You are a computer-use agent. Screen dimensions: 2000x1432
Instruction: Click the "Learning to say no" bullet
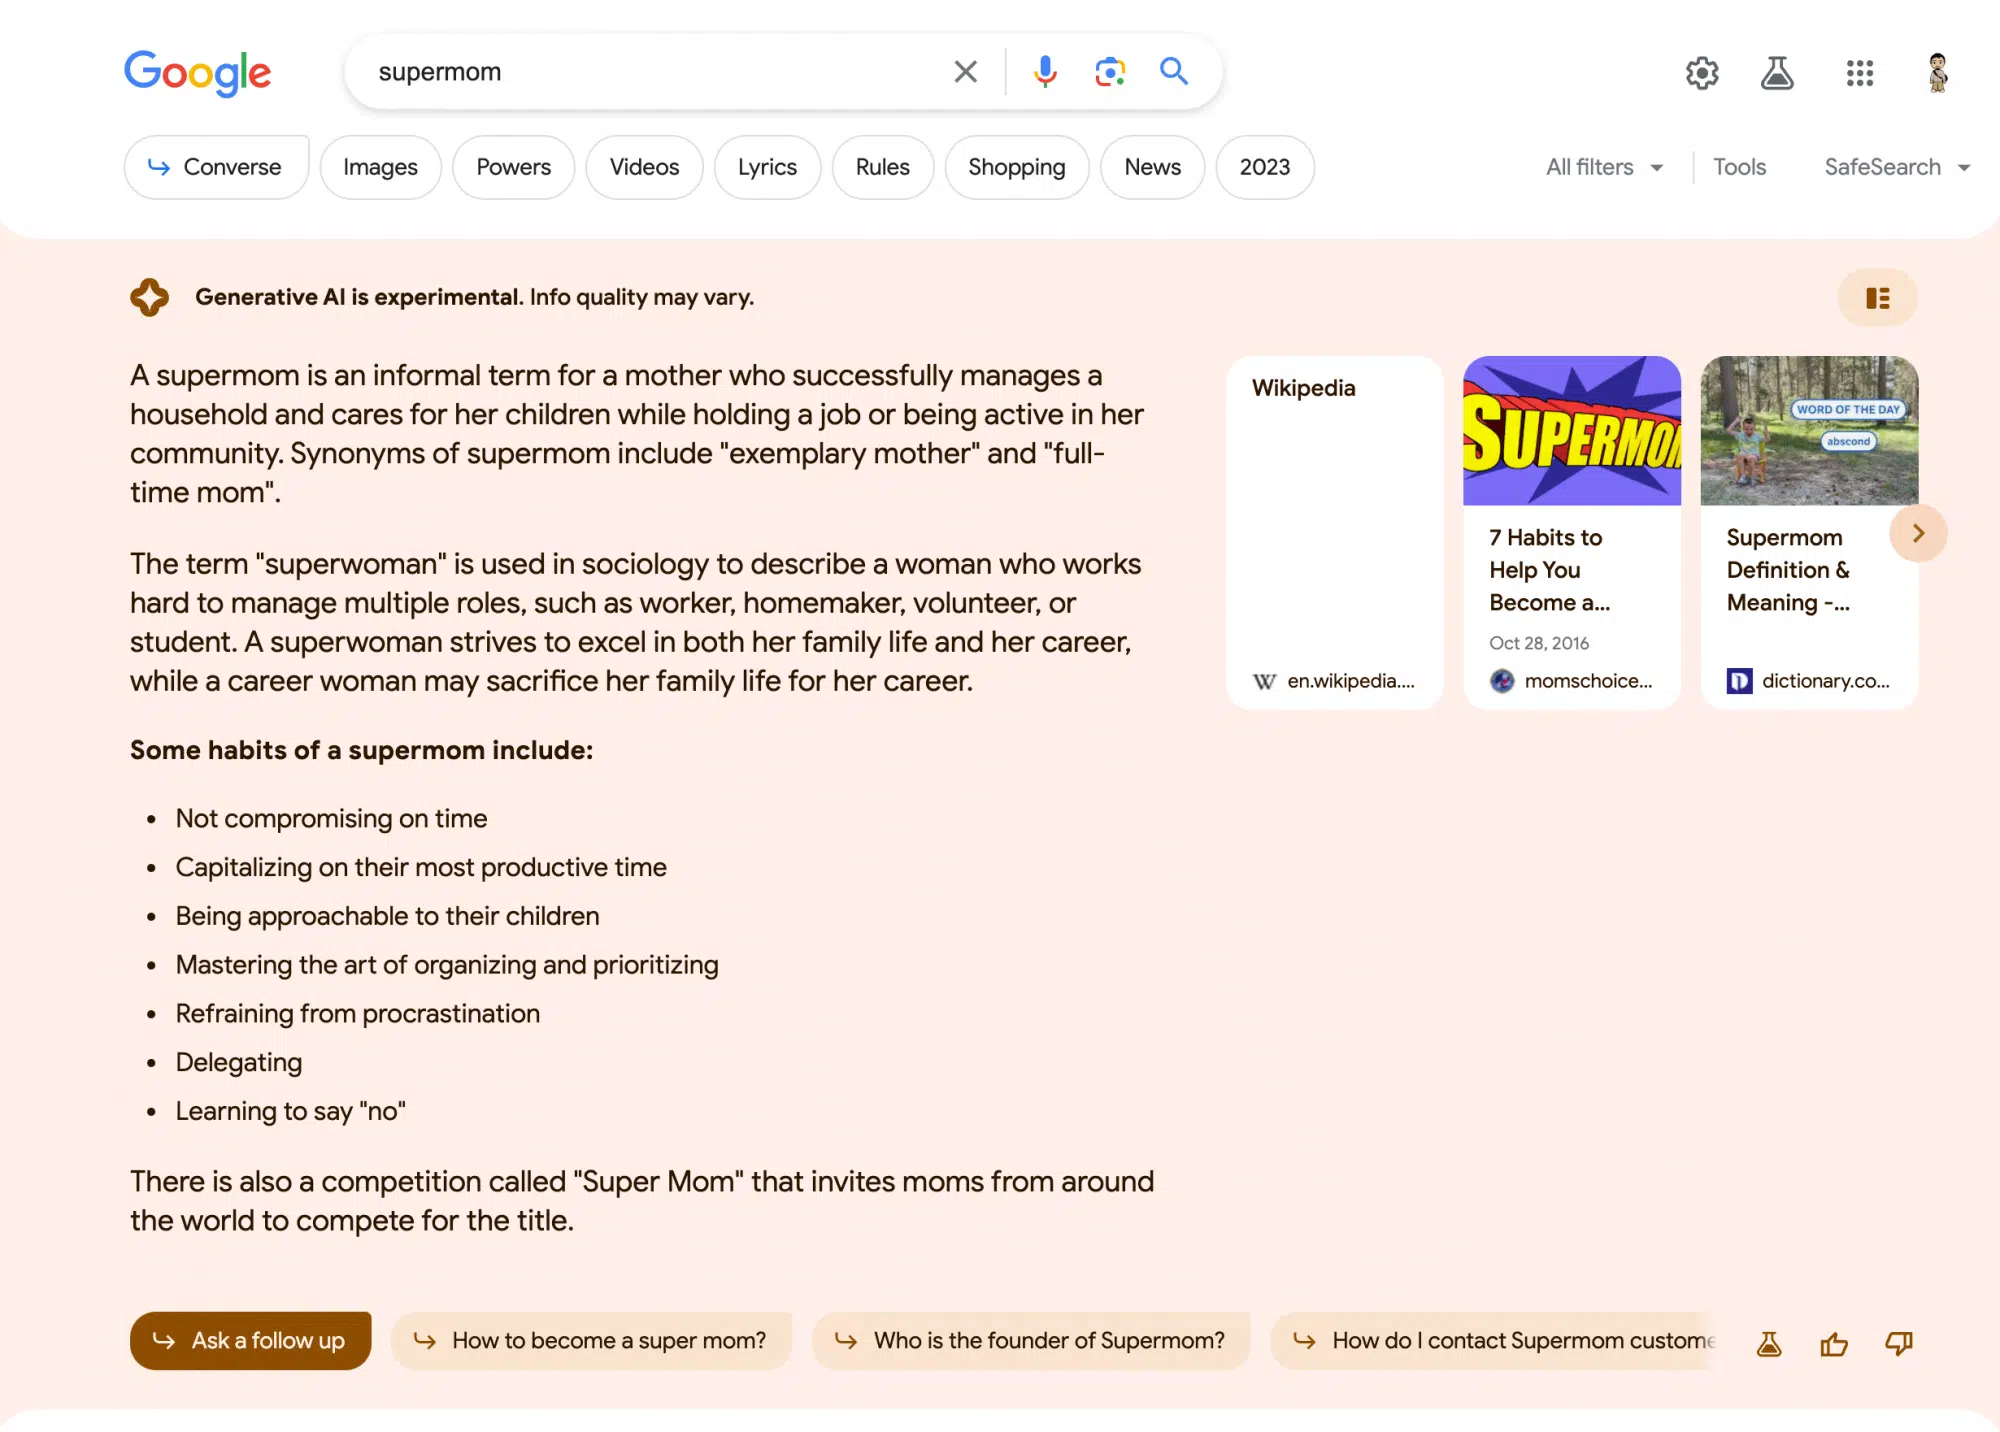pyautogui.click(x=290, y=1111)
